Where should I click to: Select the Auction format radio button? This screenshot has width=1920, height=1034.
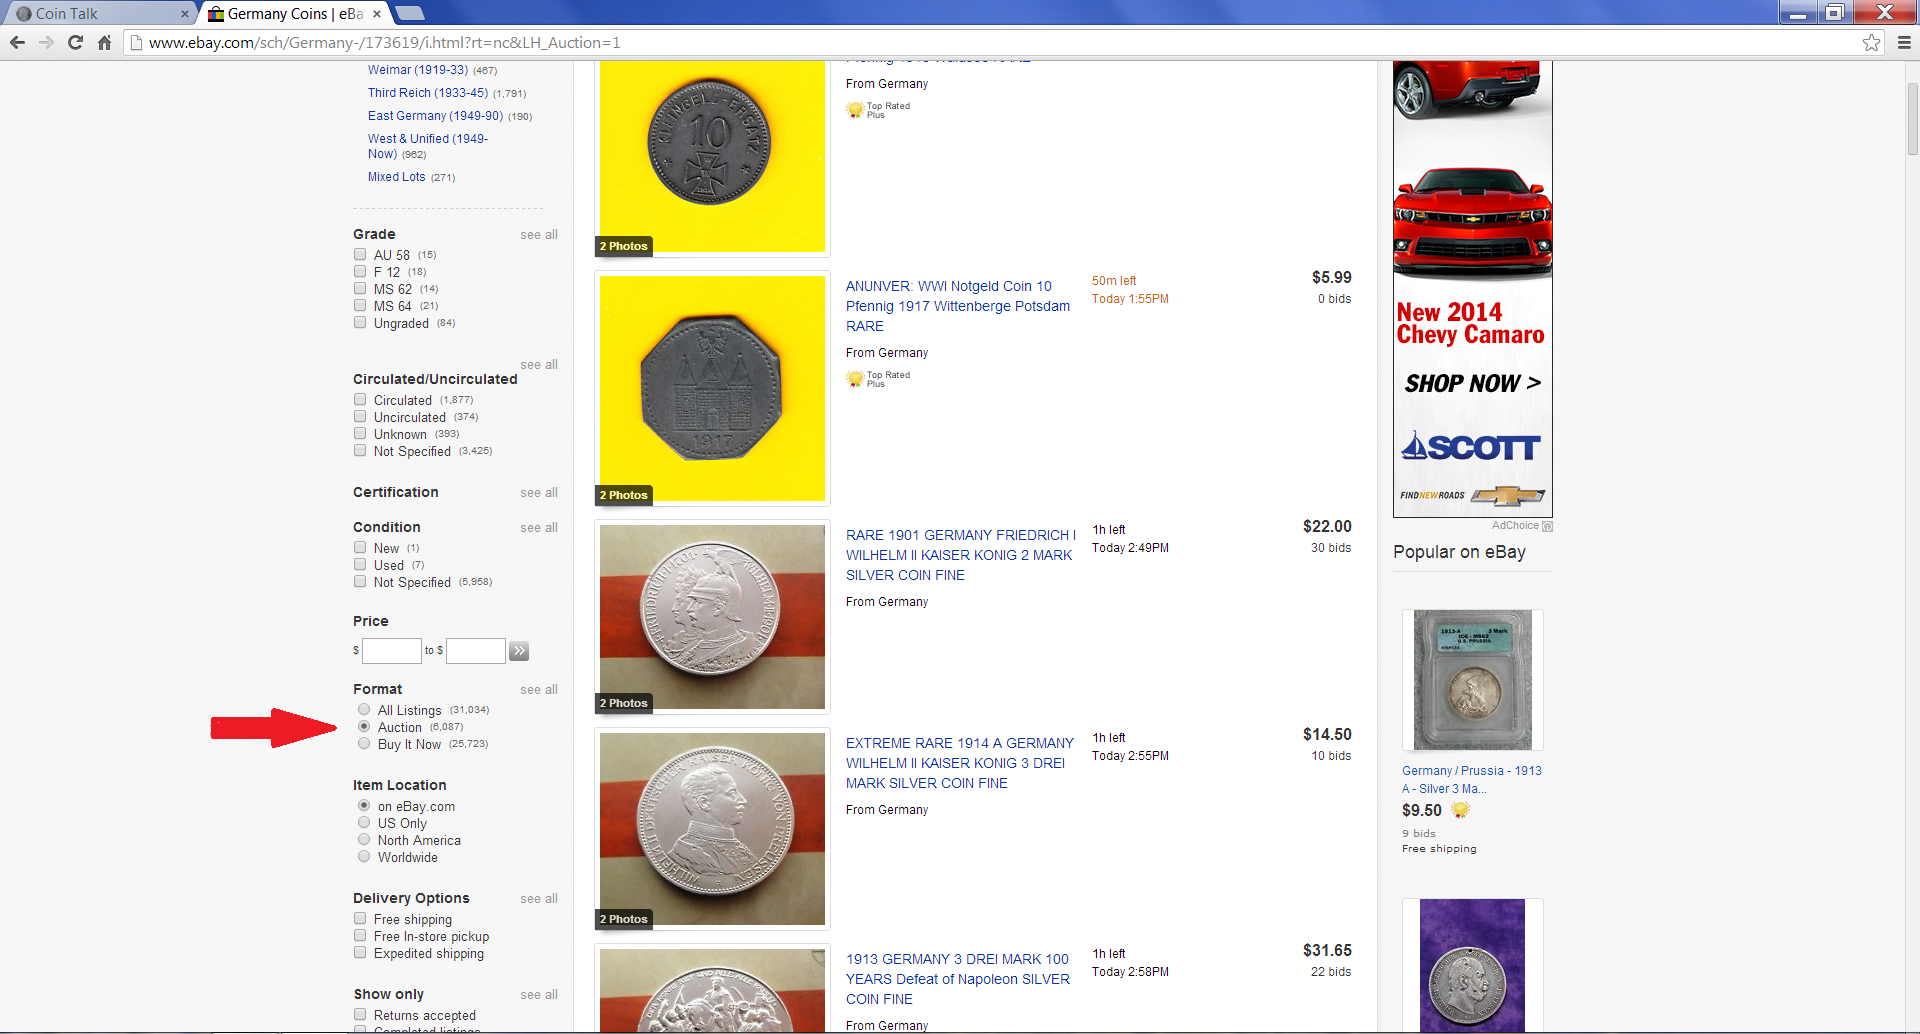(364, 726)
